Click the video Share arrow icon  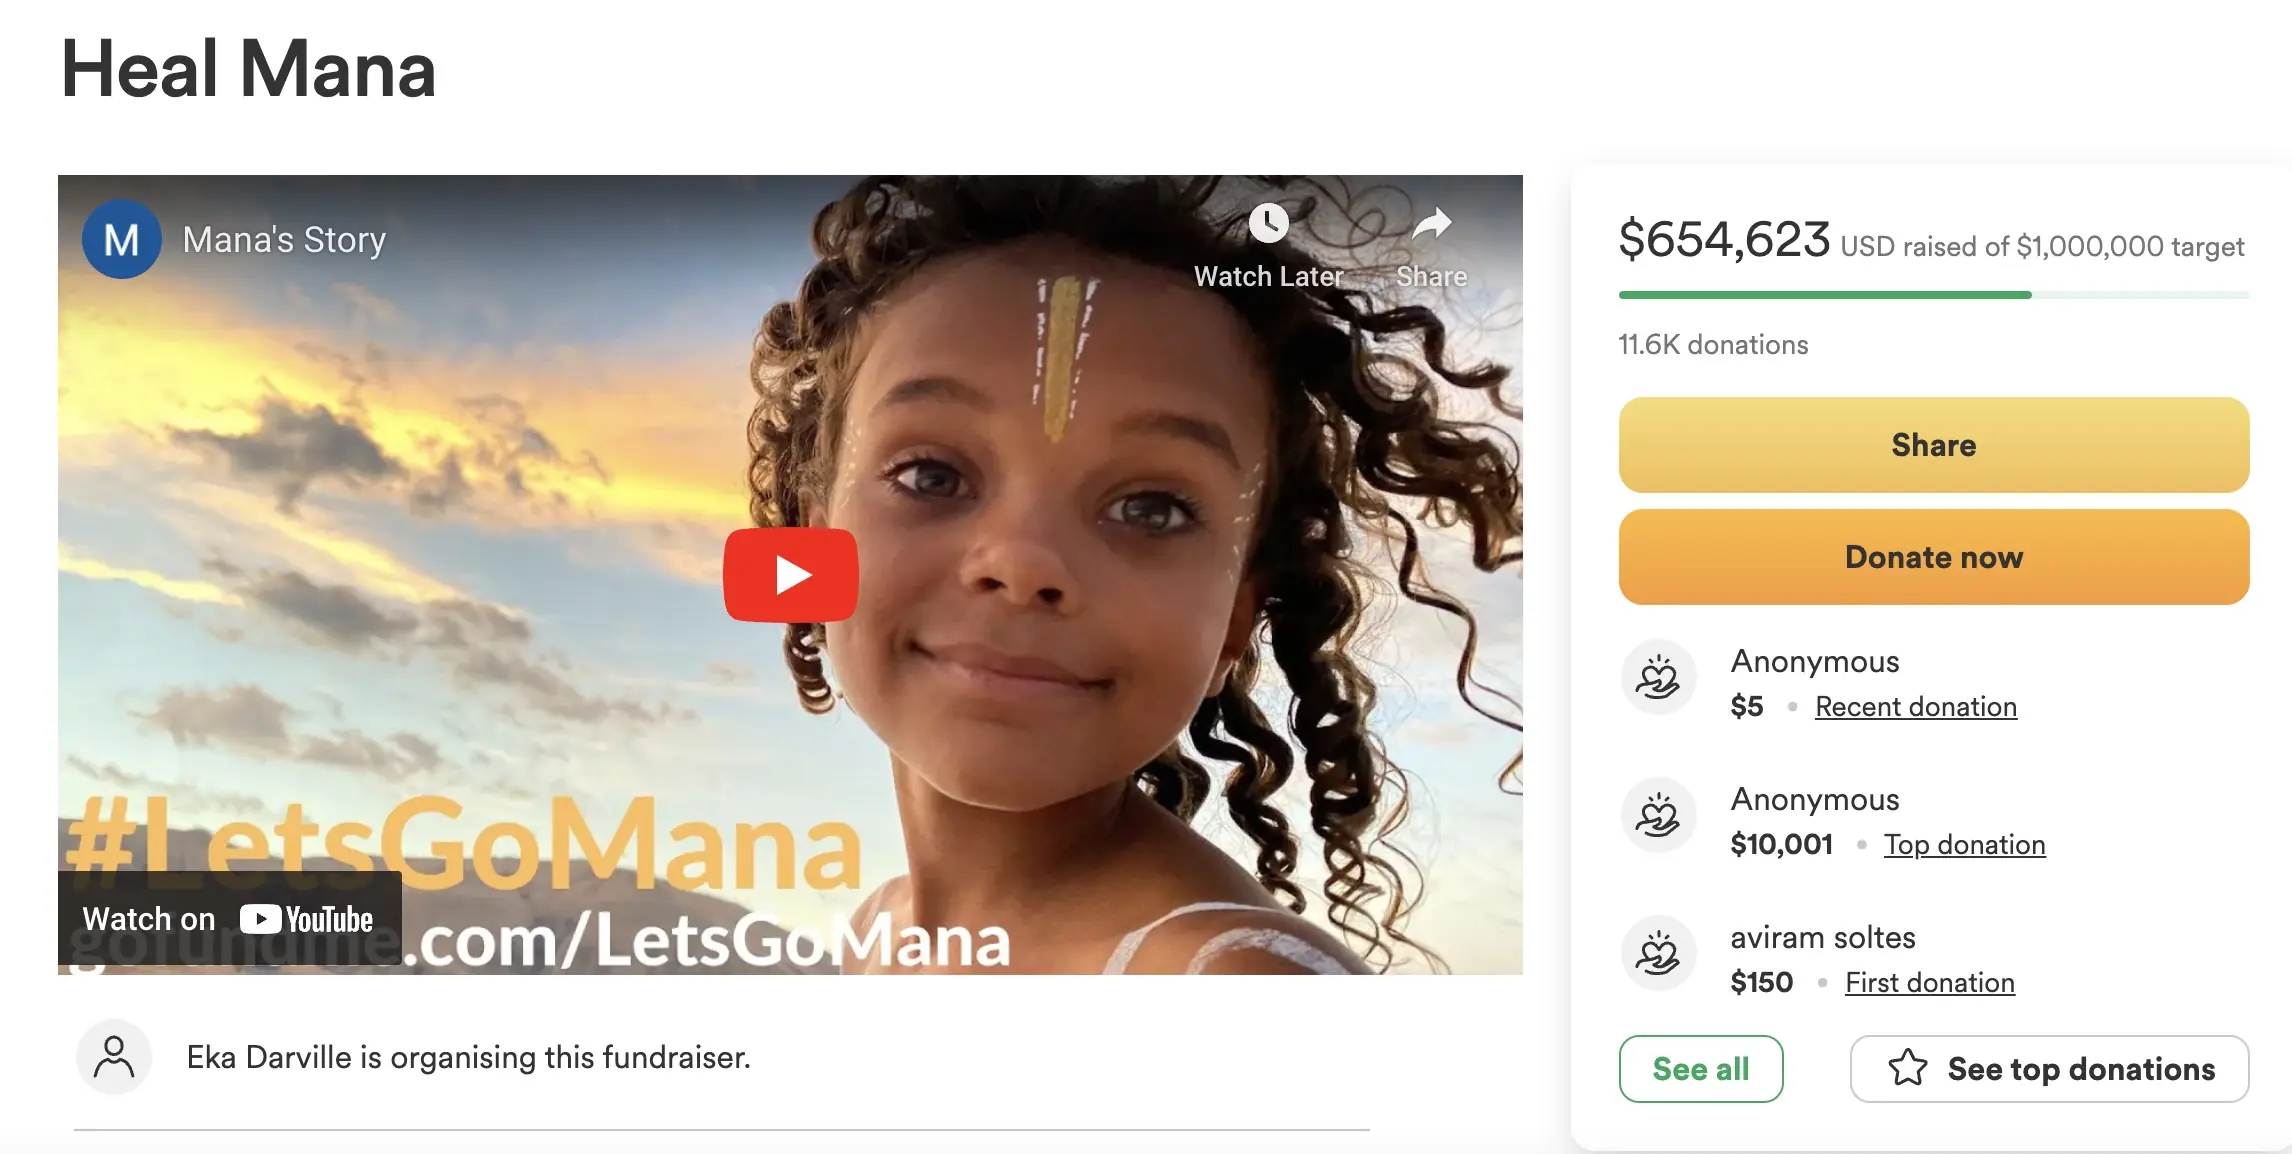coord(1431,223)
